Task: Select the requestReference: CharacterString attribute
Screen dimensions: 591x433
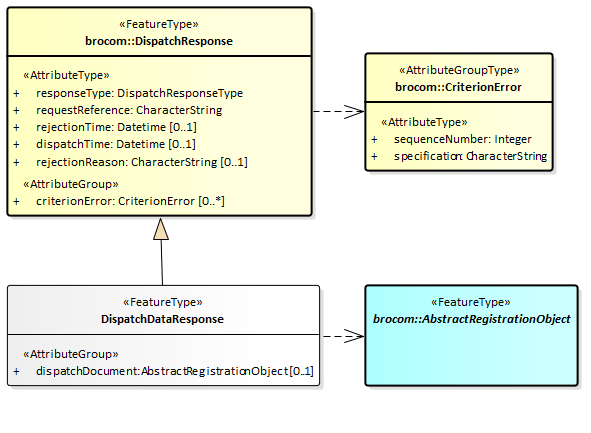Action: click(129, 110)
